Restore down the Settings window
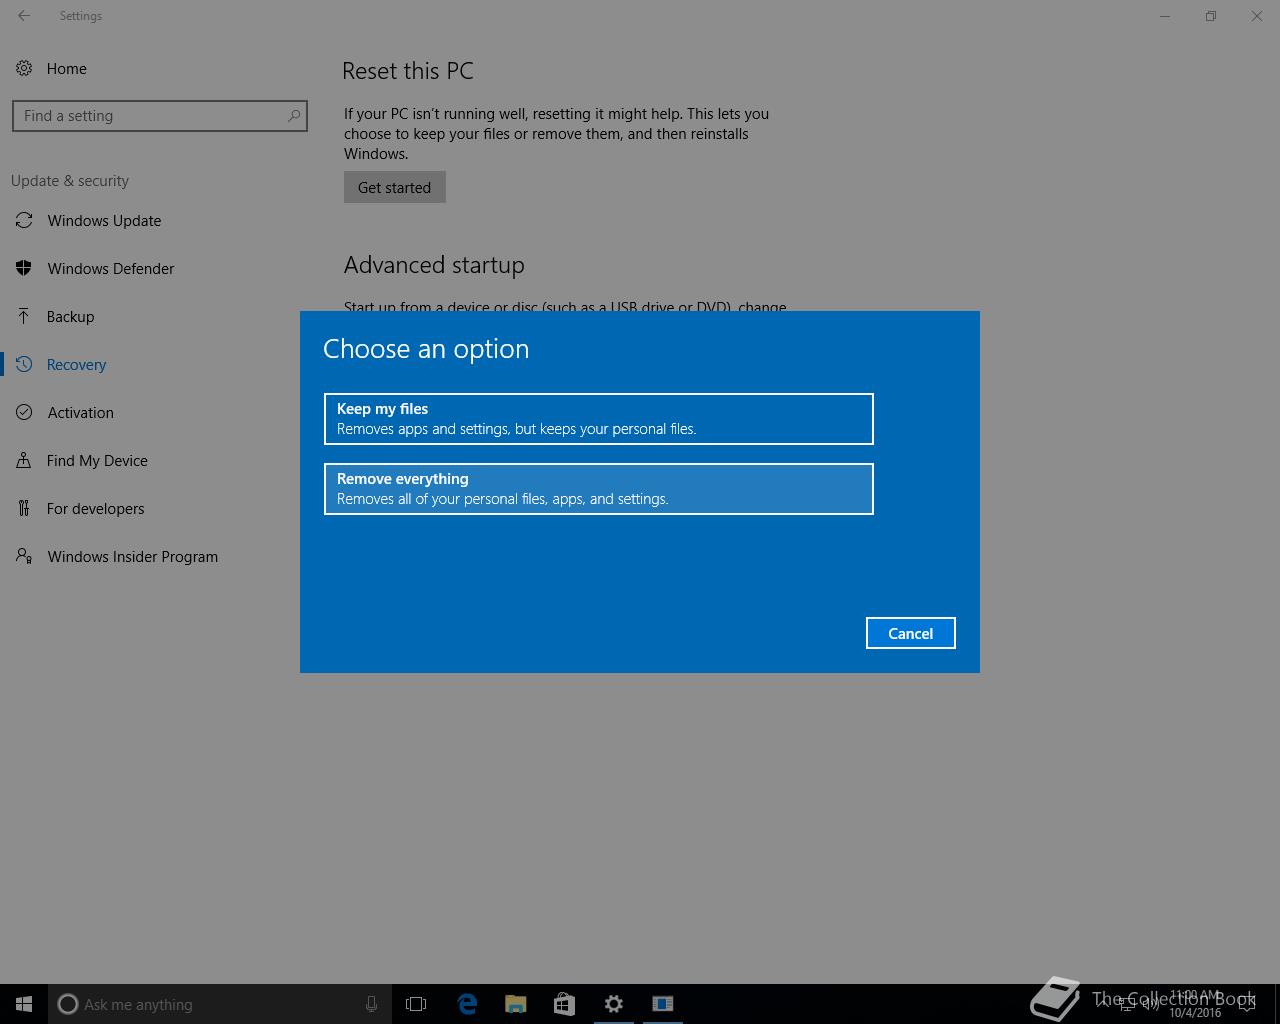 click(1211, 16)
